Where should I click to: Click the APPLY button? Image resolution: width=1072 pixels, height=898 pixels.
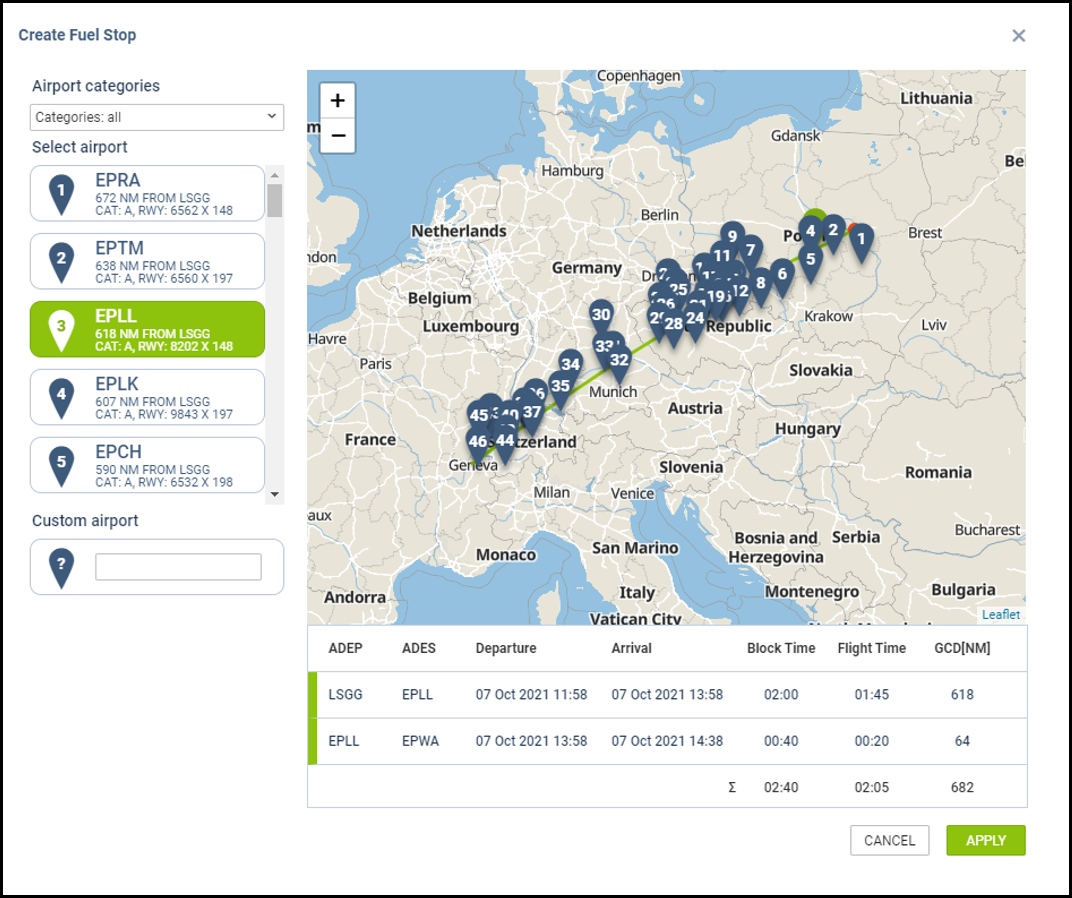[x=986, y=841]
